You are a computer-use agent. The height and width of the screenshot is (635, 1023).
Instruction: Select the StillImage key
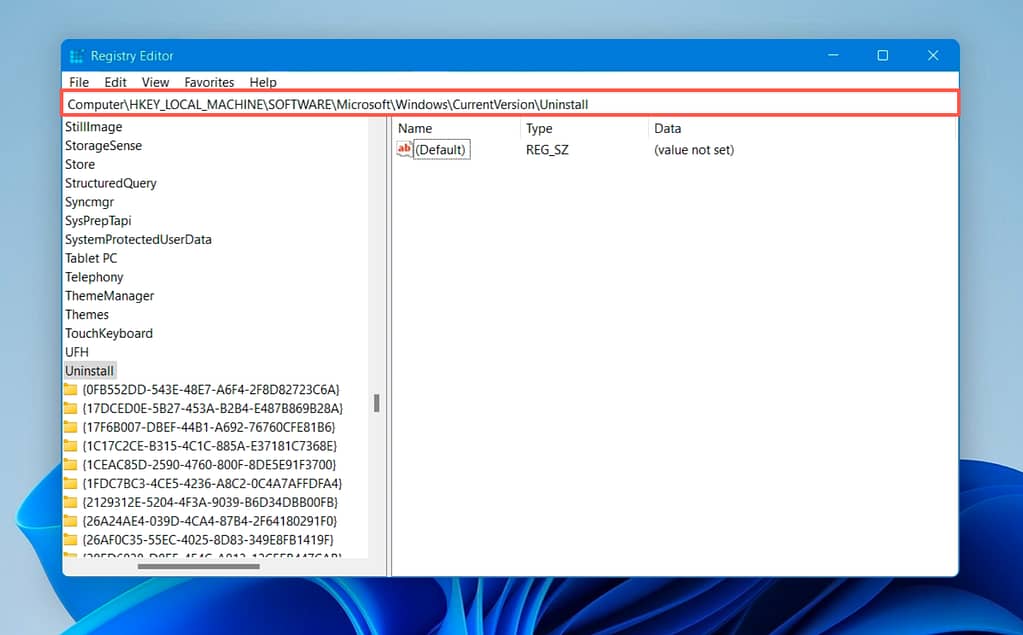coord(93,127)
